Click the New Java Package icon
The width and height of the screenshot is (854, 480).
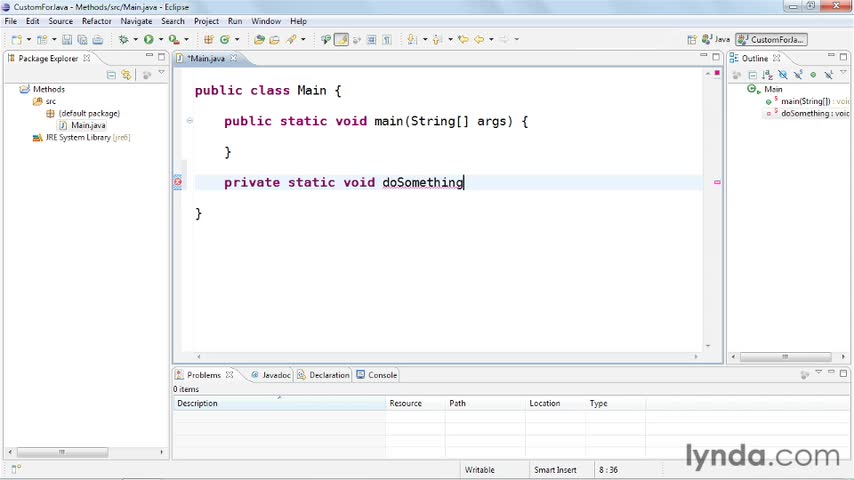point(209,39)
